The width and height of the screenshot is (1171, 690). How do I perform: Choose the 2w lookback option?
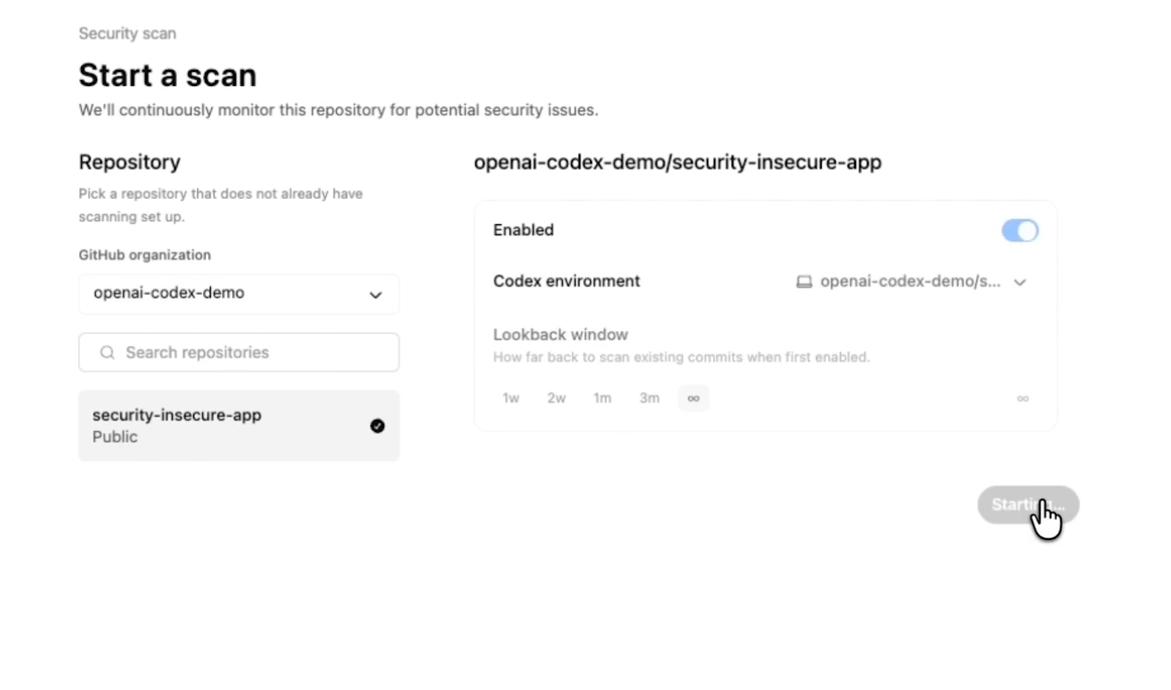556,398
